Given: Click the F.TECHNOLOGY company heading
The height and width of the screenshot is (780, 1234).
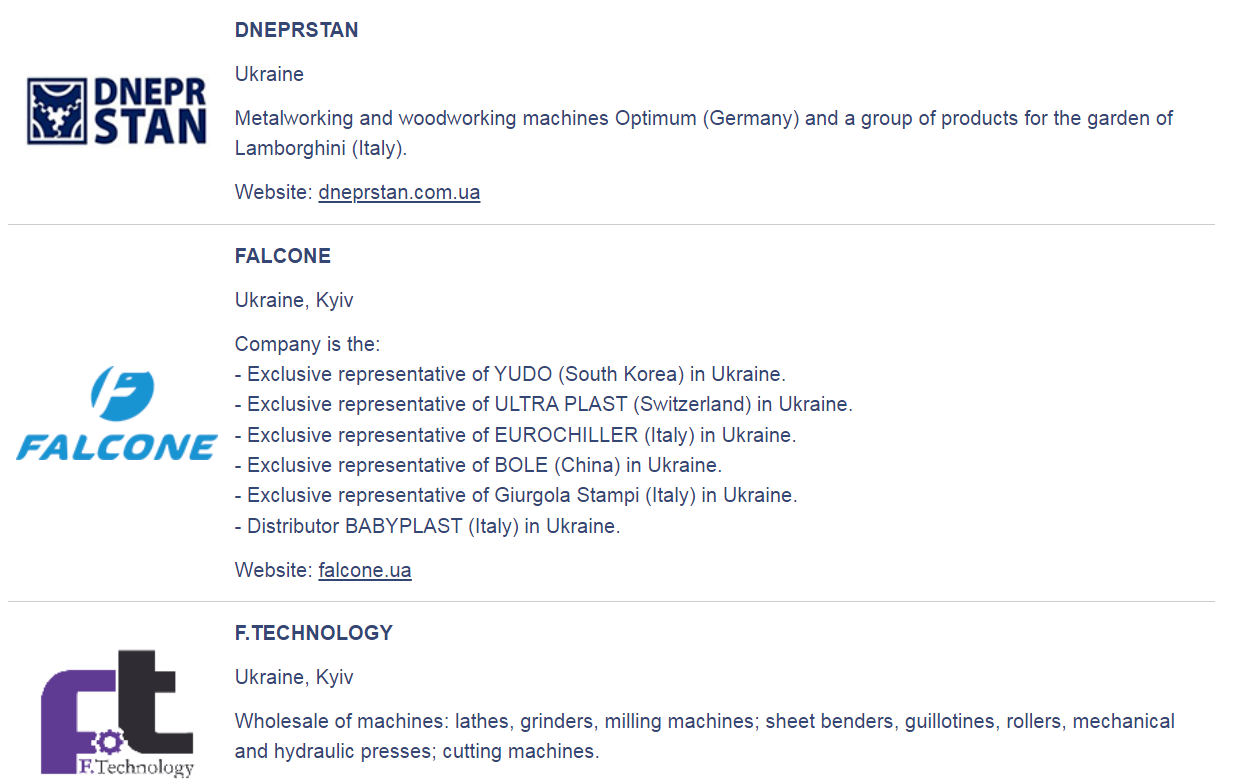Looking at the screenshot, I should pos(314,633).
